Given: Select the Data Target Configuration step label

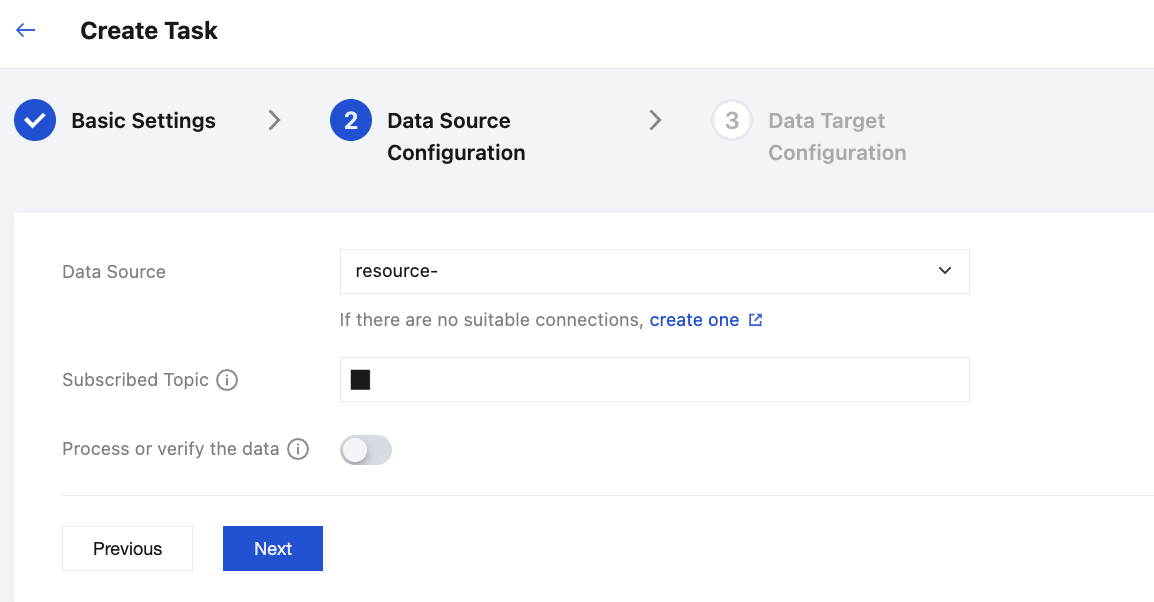Looking at the screenshot, I should (x=837, y=136).
